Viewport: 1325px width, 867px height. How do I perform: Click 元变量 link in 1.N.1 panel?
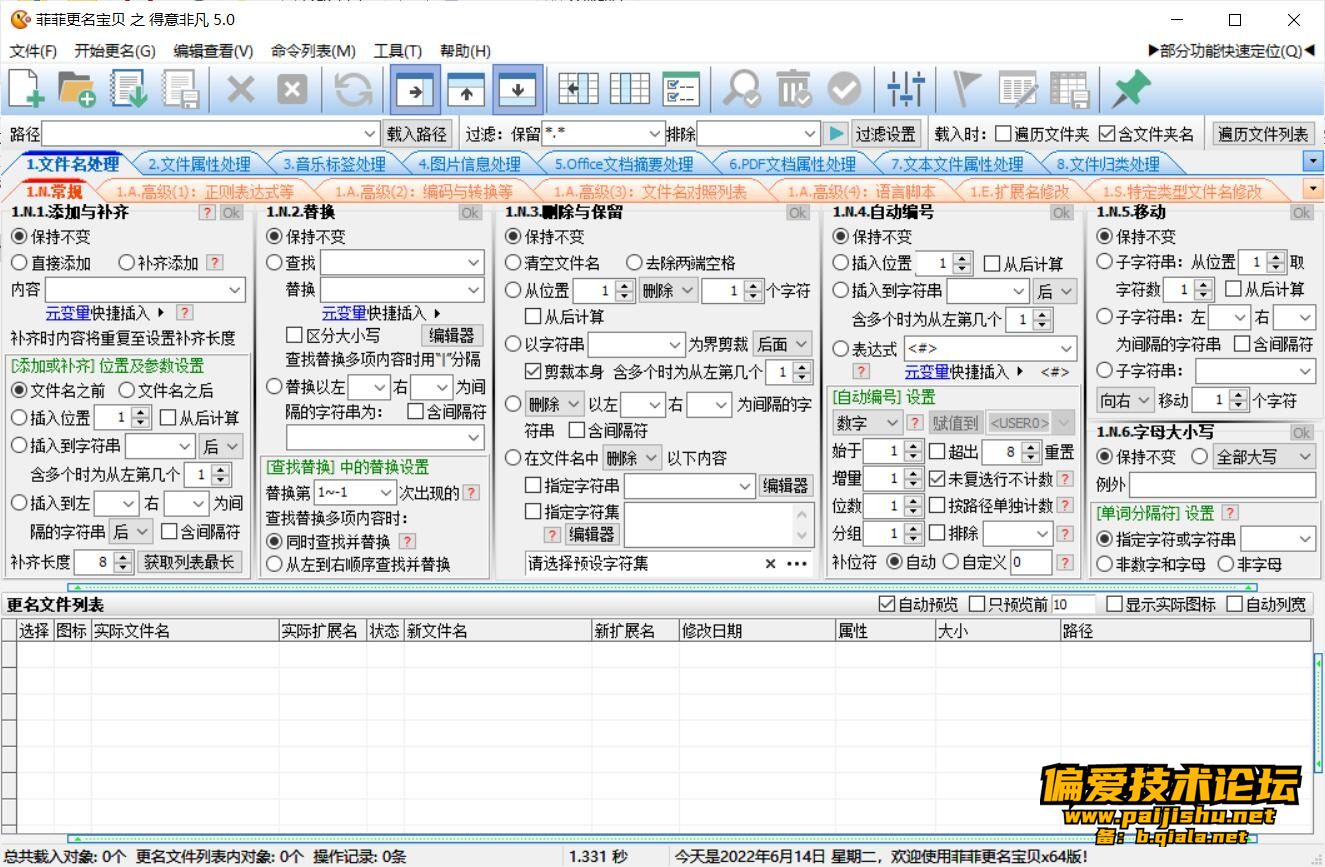click(x=67, y=313)
